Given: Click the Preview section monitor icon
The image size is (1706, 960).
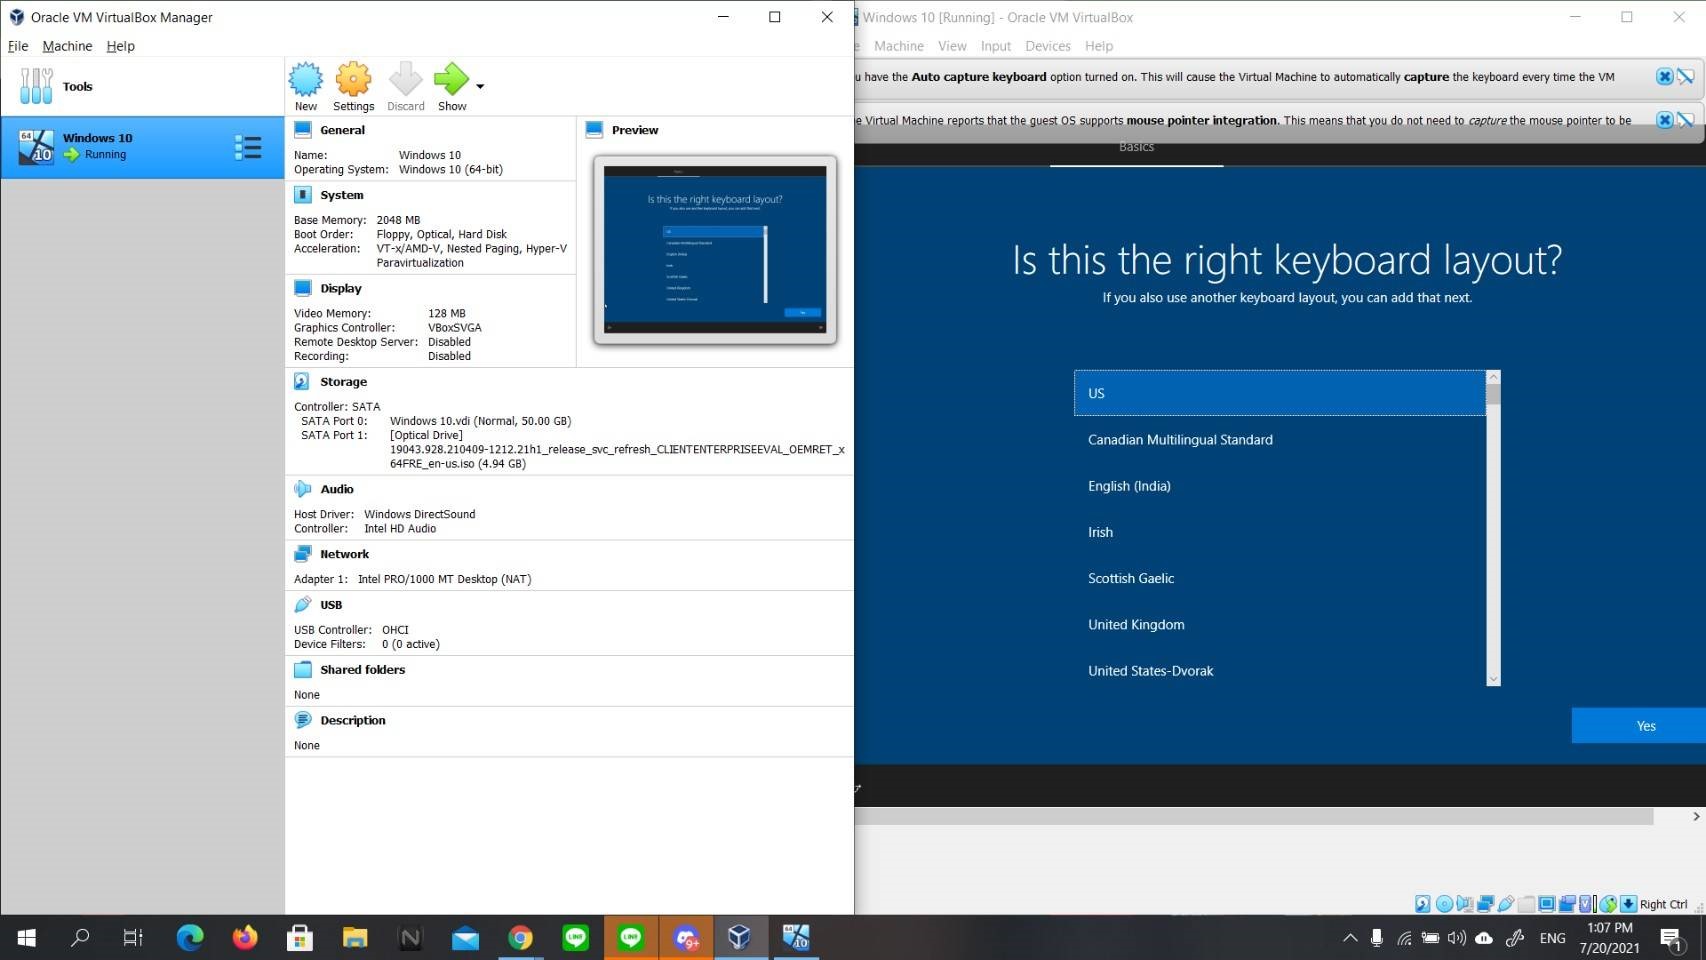Looking at the screenshot, I should pyautogui.click(x=595, y=130).
